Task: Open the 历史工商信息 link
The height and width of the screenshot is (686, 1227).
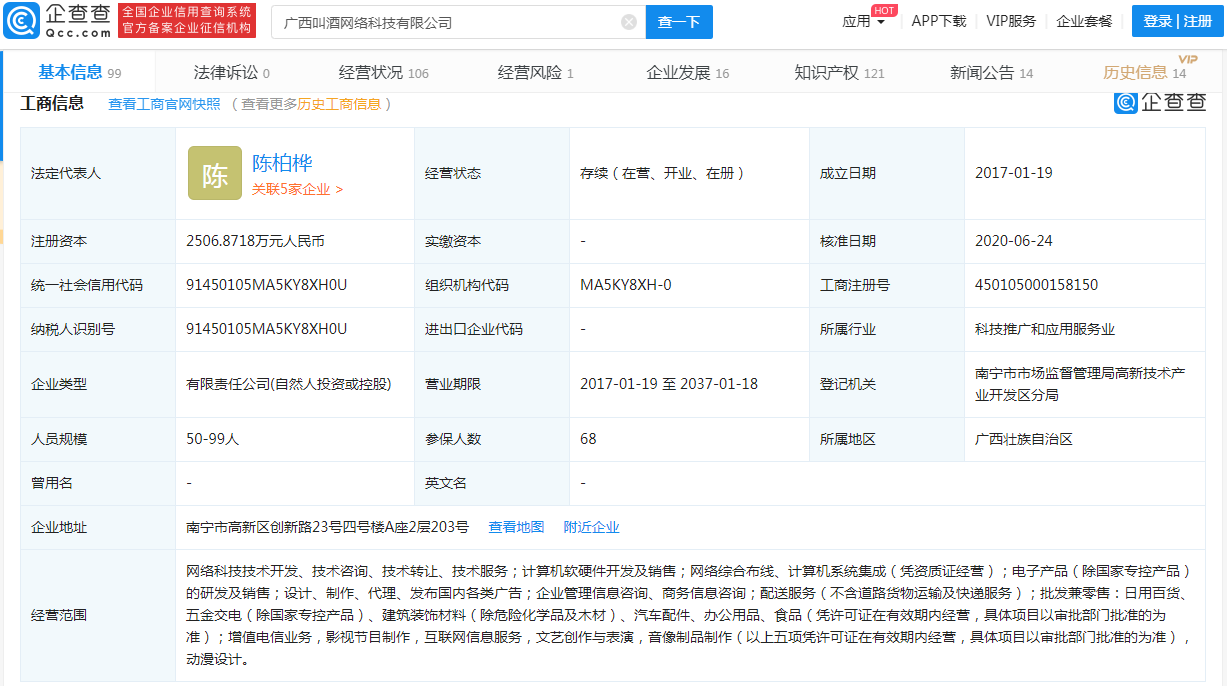Action: (x=340, y=104)
